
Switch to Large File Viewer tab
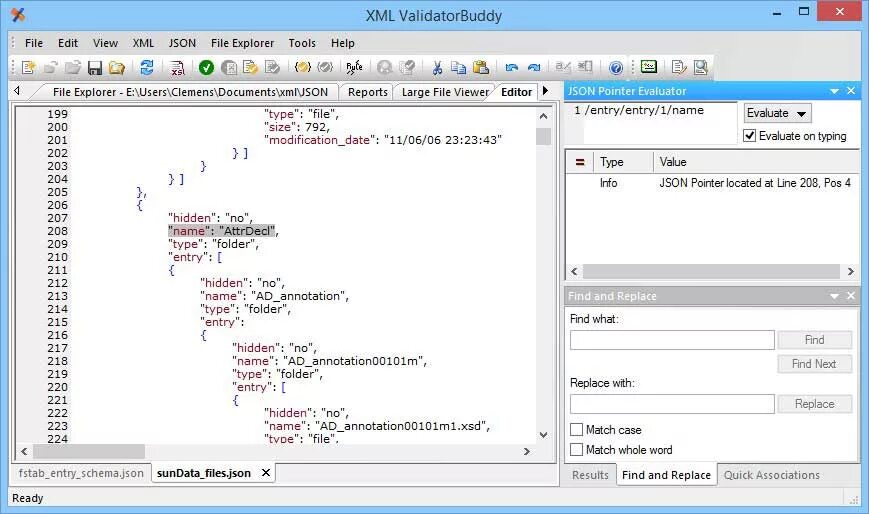pos(445,92)
